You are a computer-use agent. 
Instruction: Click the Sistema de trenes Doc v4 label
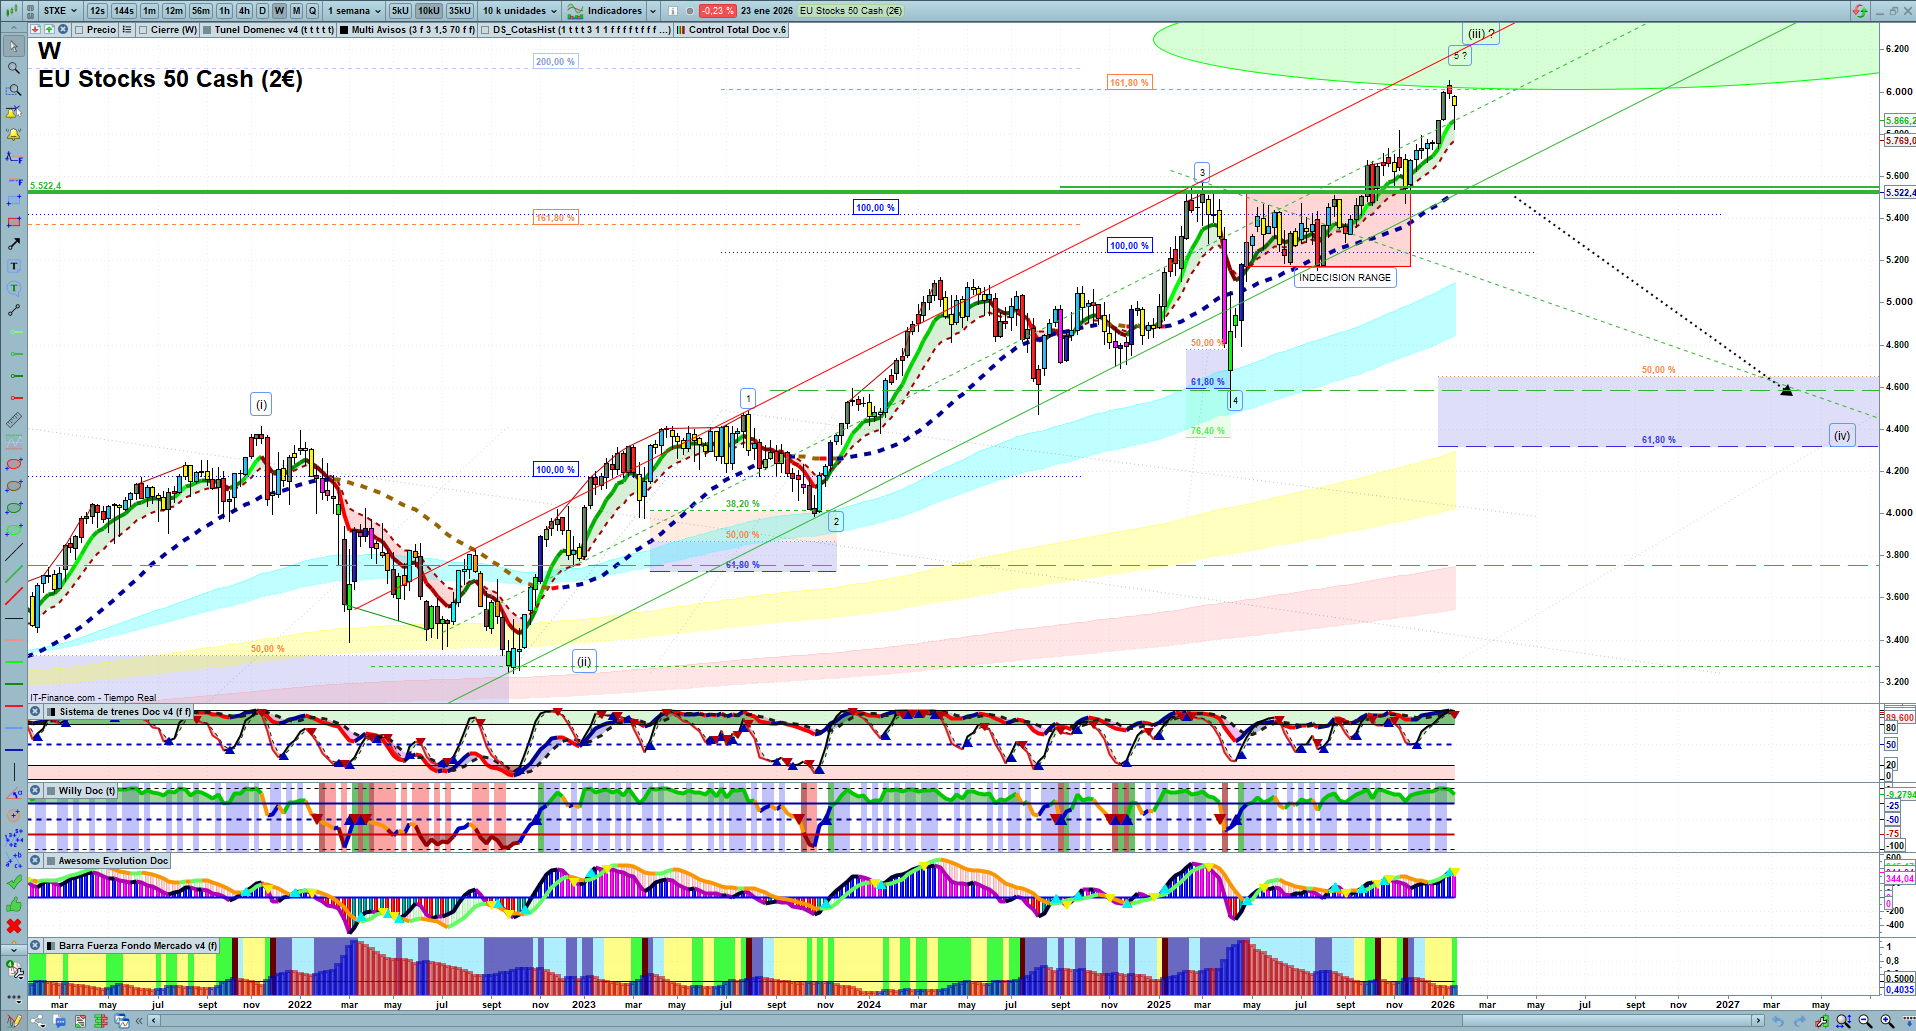coord(126,712)
